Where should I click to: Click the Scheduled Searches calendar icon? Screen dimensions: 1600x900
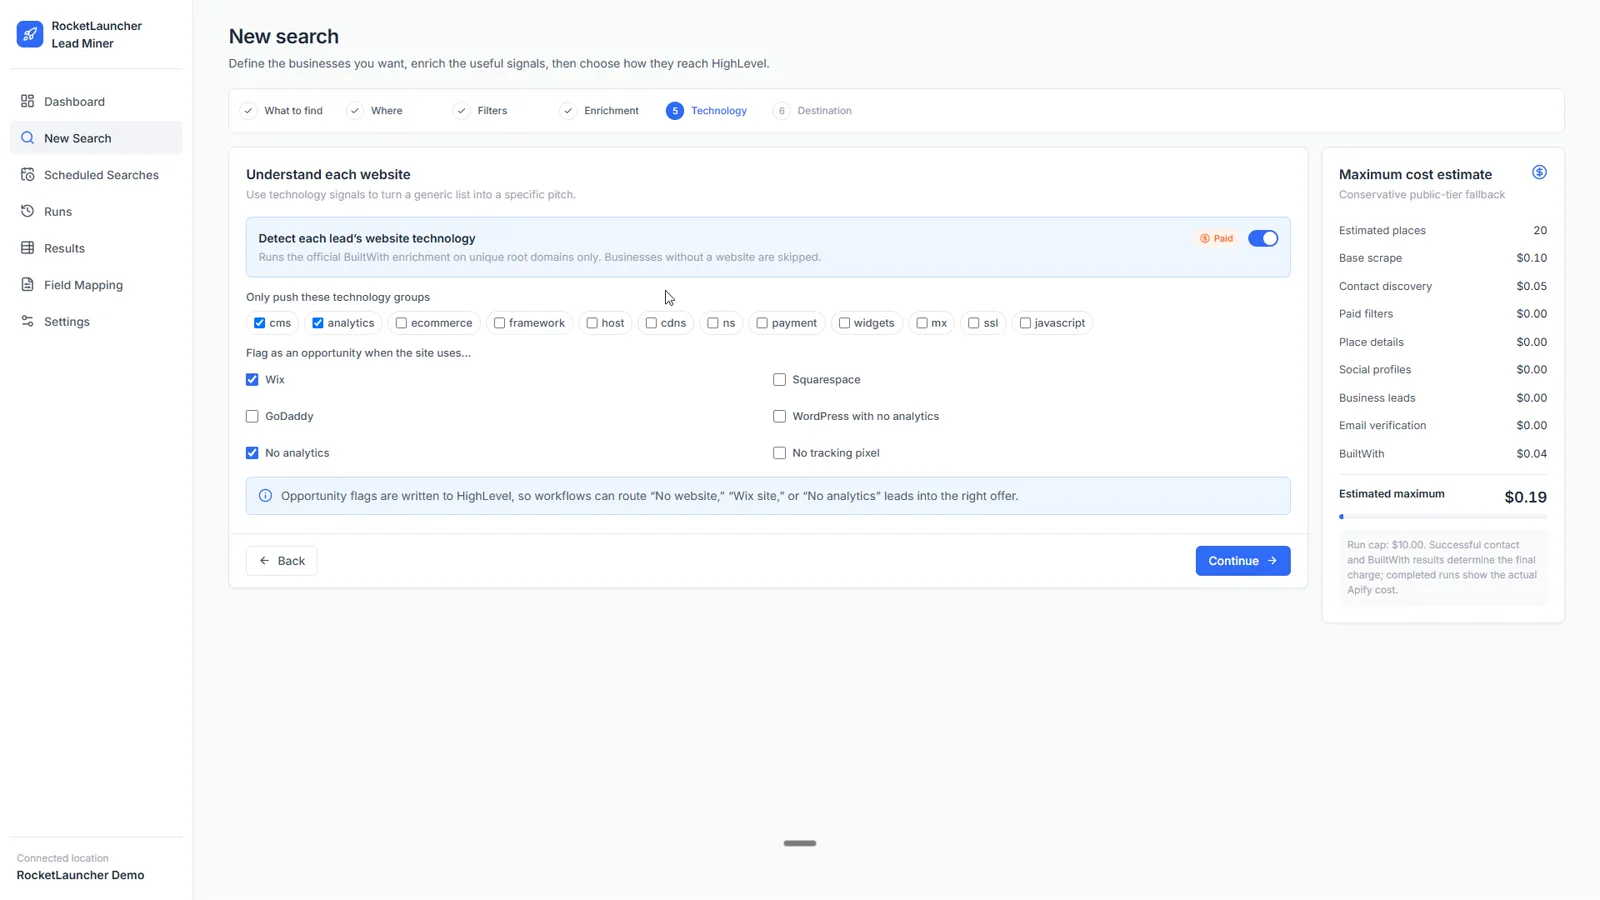27,174
